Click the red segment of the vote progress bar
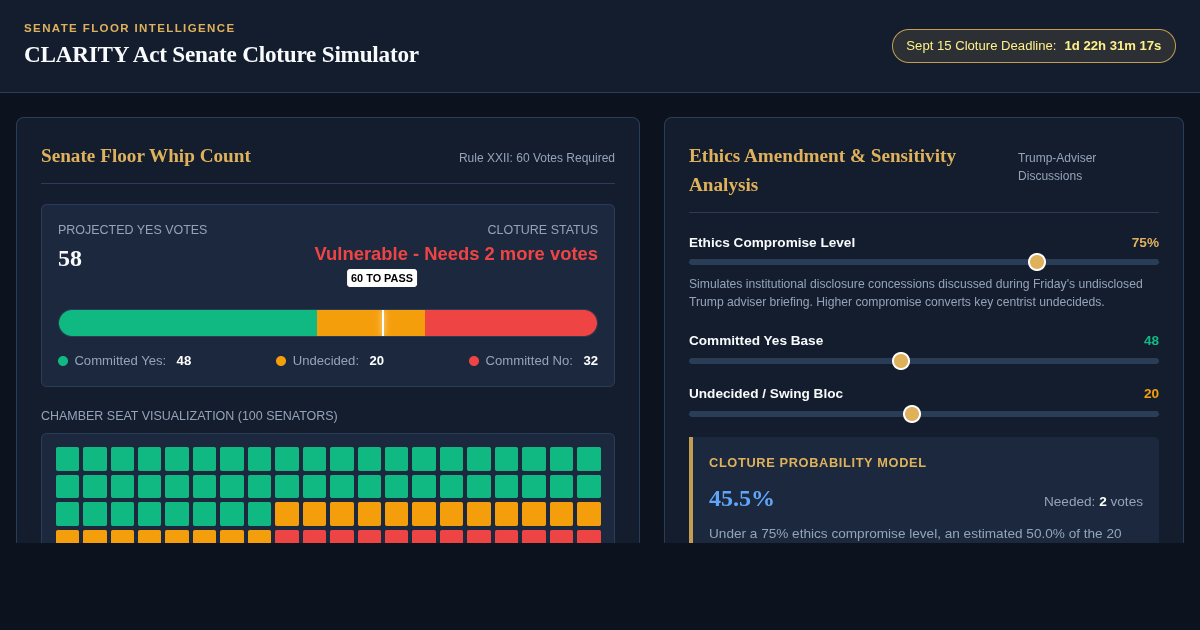 [x=511, y=323]
